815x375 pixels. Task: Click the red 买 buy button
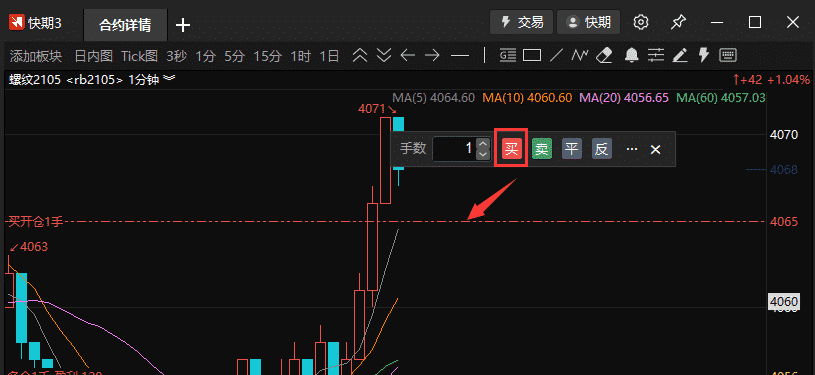click(x=511, y=149)
